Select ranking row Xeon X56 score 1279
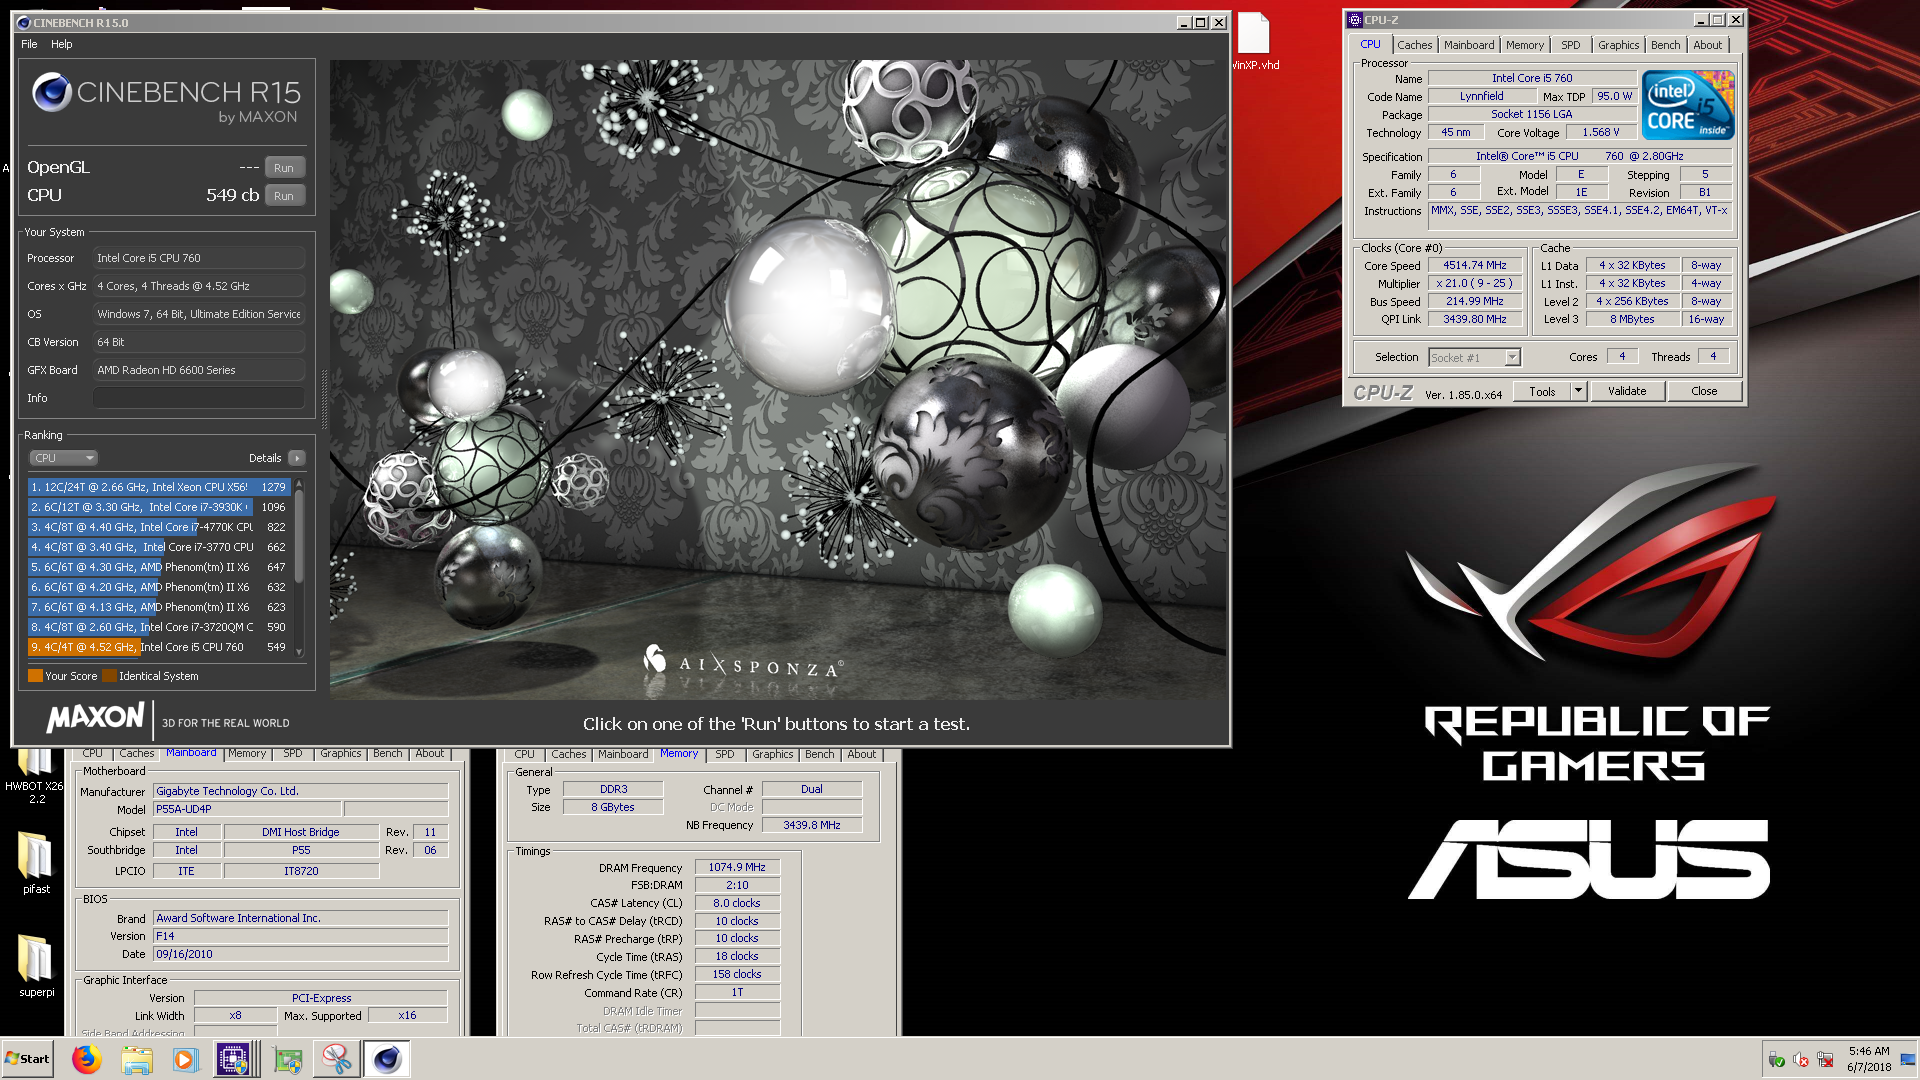The width and height of the screenshot is (1920, 1080). pos(159,487)
